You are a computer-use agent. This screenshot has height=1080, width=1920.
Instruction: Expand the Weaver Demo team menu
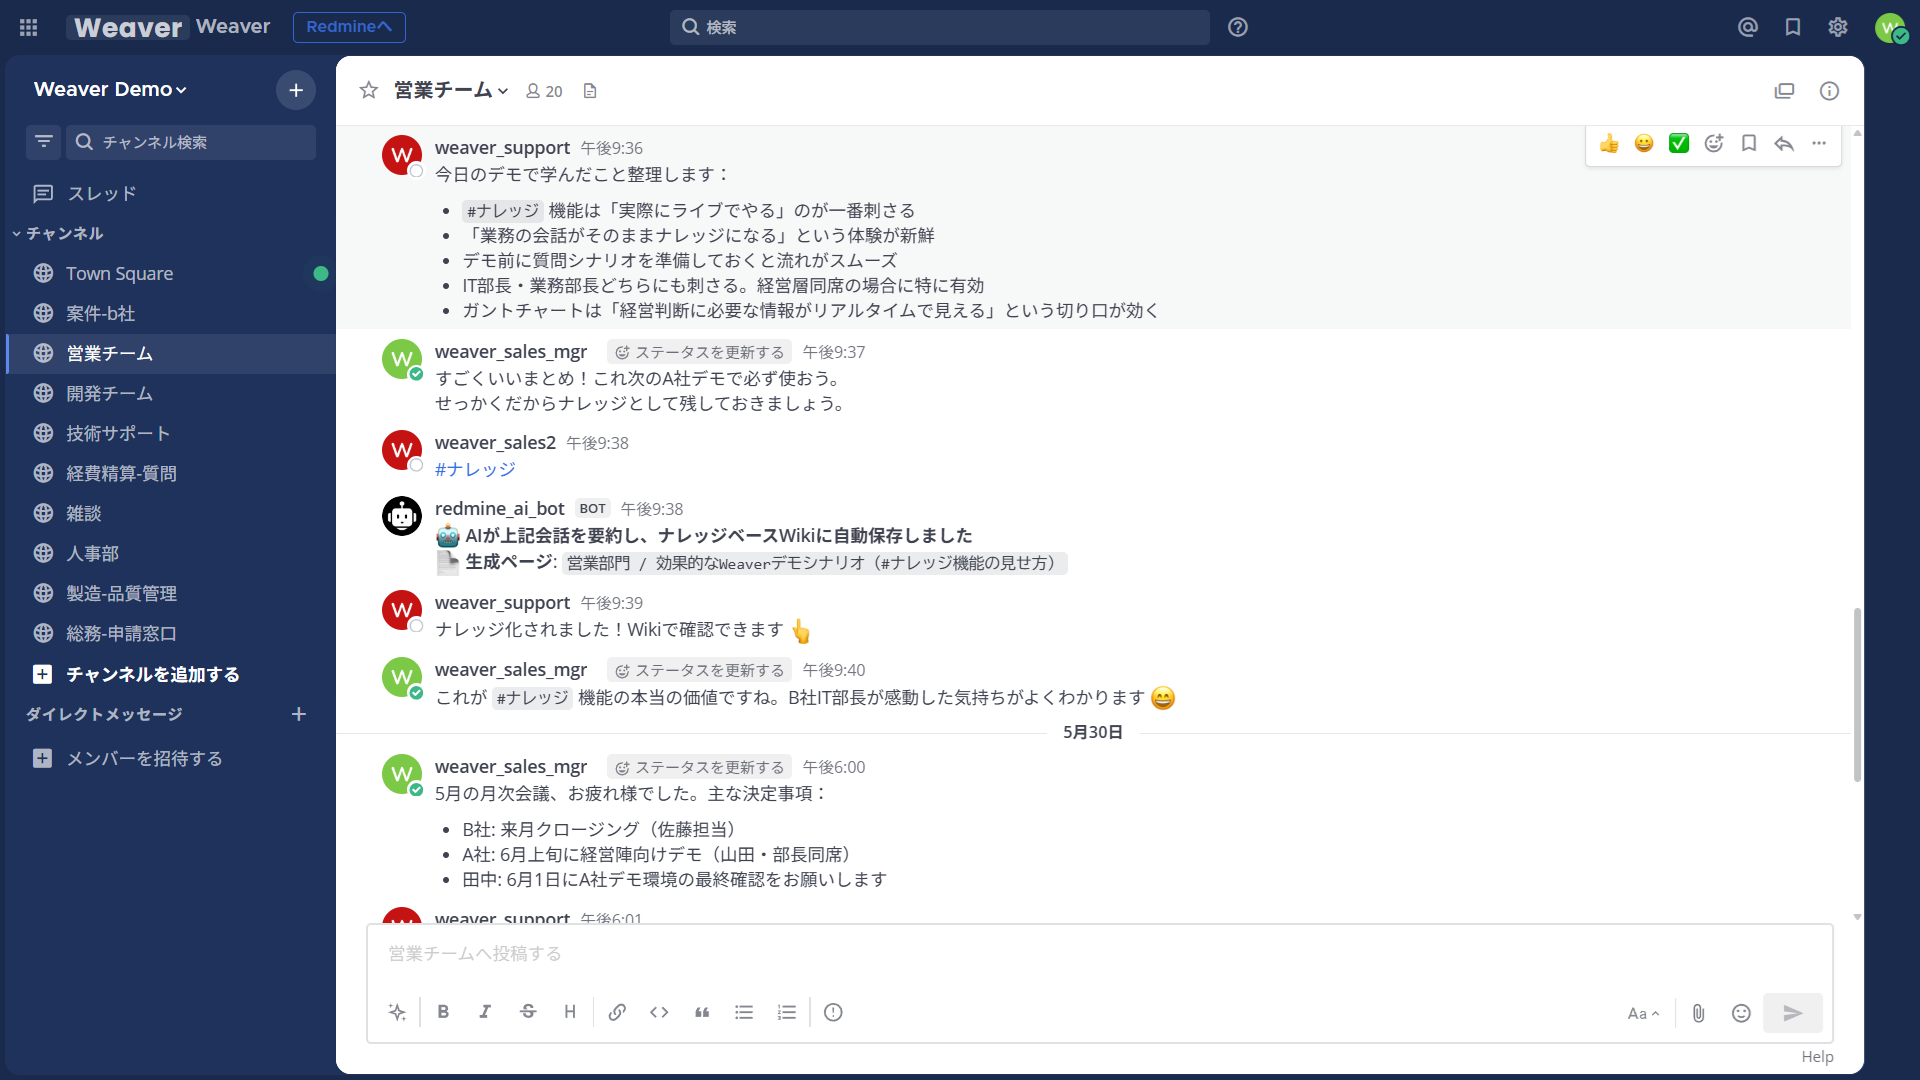coord(110,89)
